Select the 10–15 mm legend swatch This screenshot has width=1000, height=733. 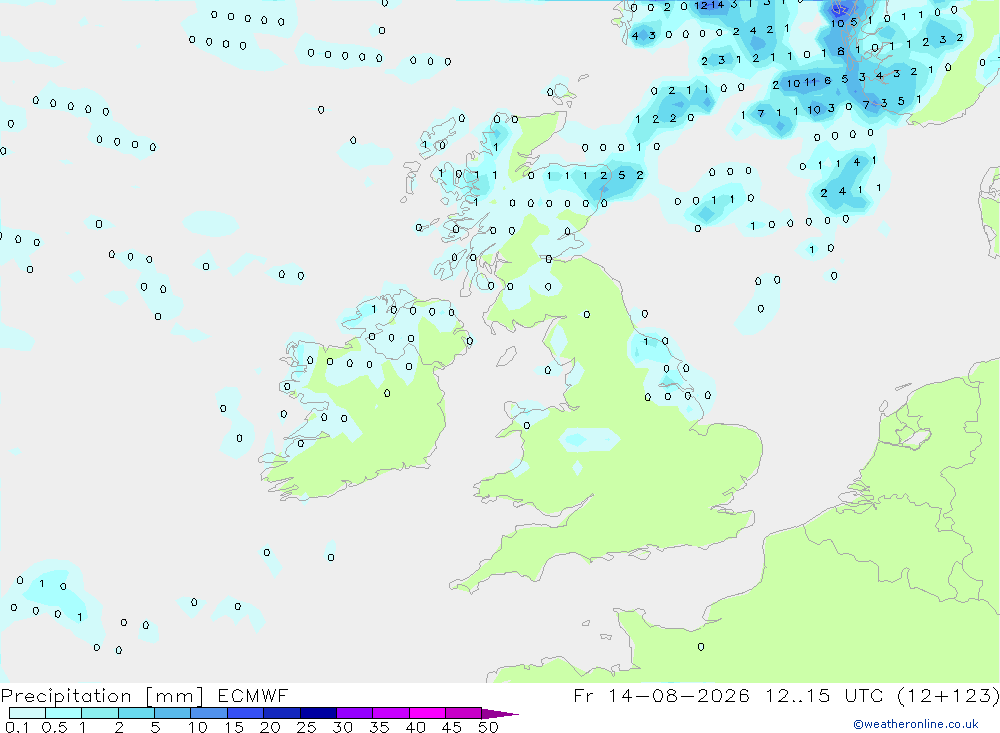pyautogui.click(x=209, y=713)
